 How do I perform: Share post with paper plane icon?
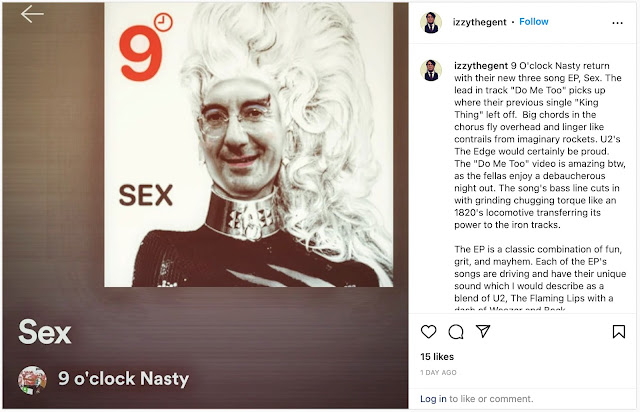click(x=483, y=331)
